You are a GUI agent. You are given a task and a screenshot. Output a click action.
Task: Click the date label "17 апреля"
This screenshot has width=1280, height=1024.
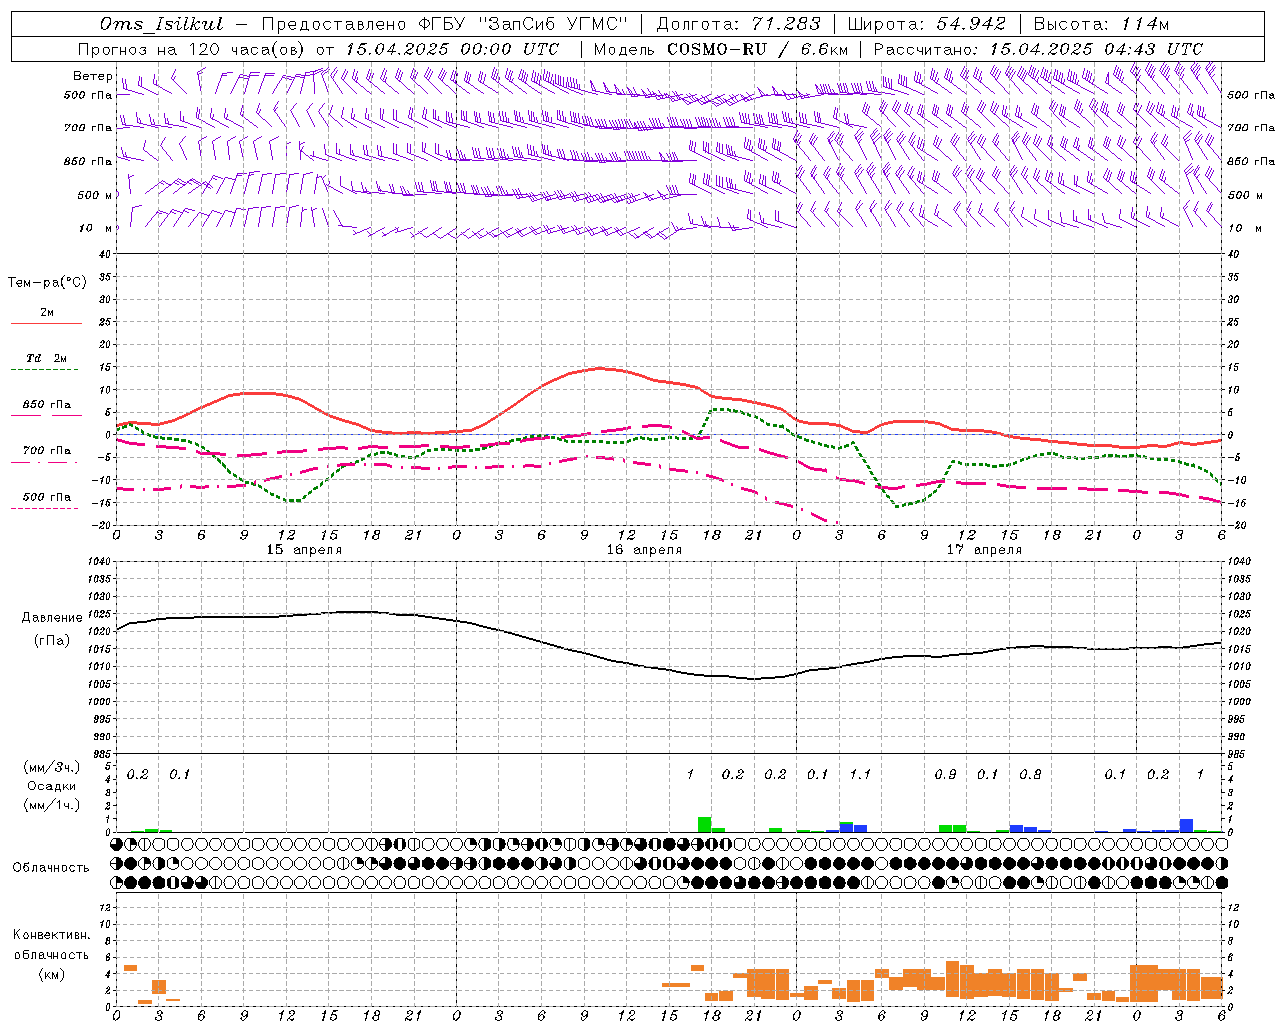coord(984,550)
